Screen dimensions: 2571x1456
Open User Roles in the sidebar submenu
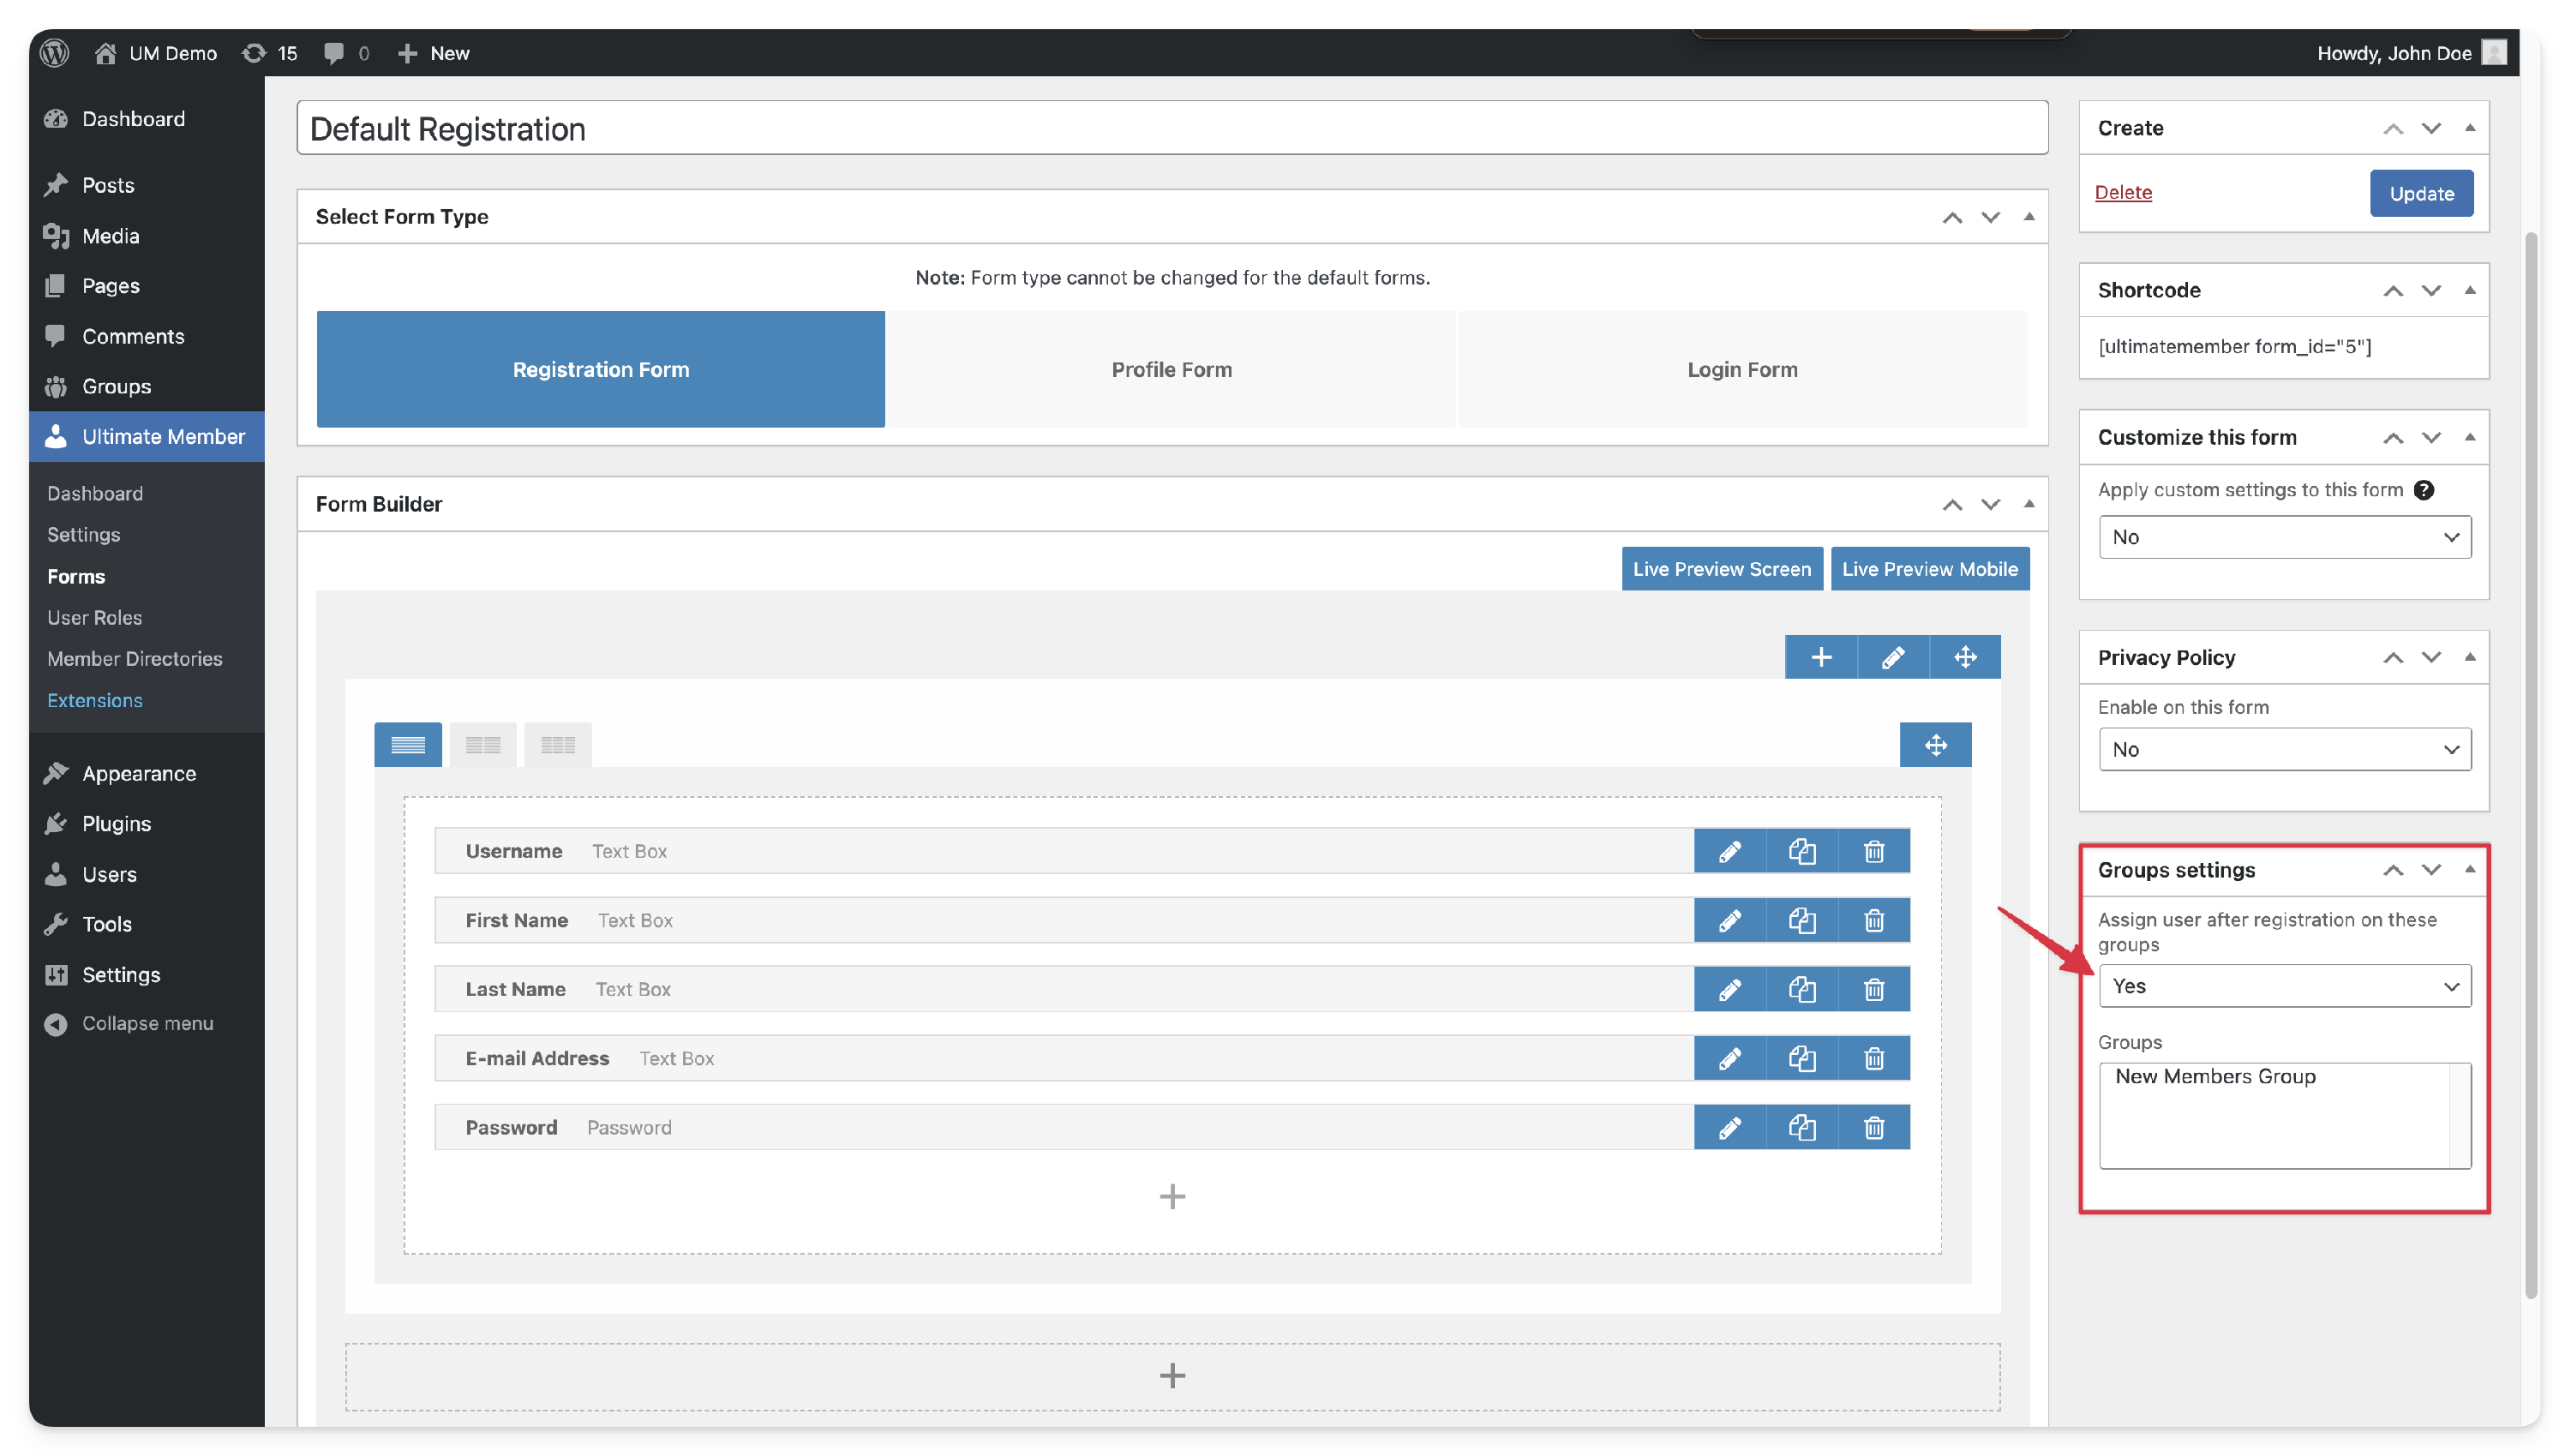point(94,617)
